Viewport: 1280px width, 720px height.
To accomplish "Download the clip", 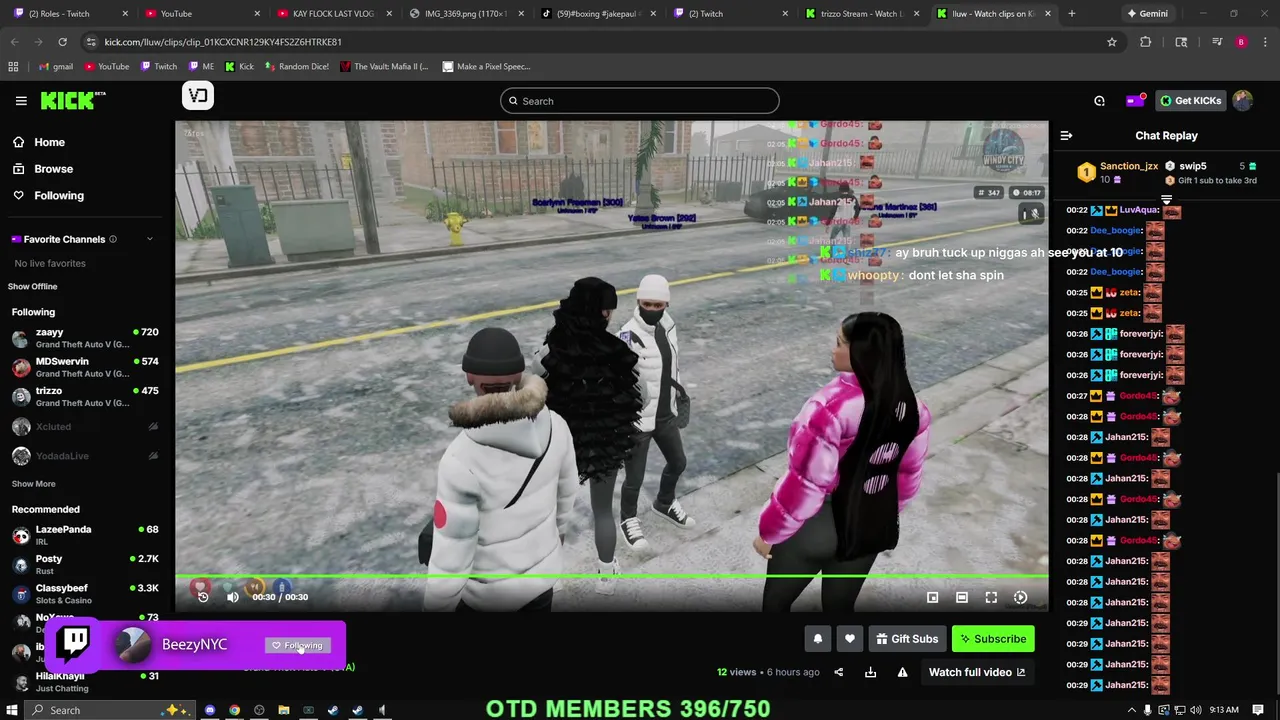I will [x=870, y=672].
